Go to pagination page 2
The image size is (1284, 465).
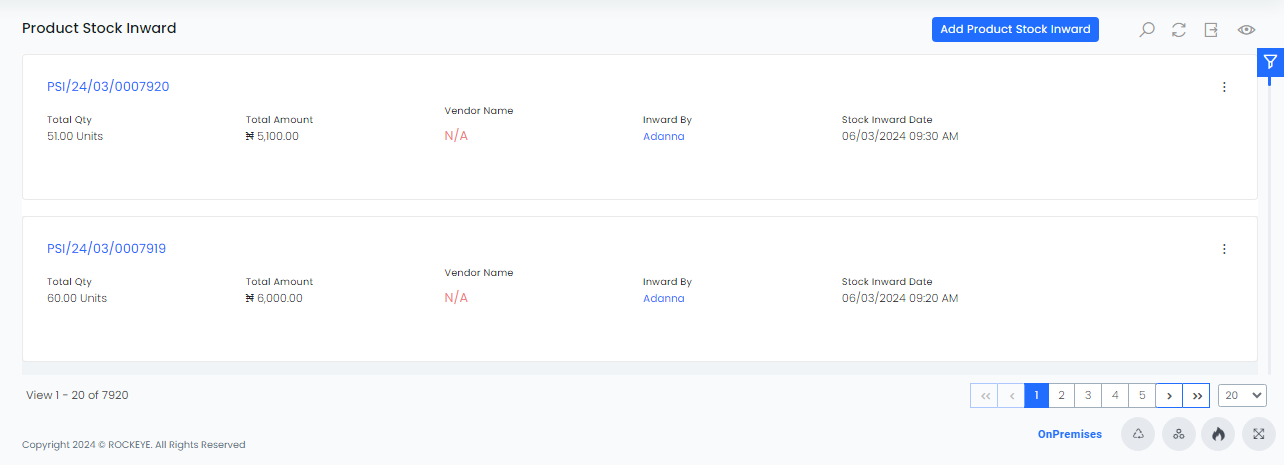(x=1062, y=395)
